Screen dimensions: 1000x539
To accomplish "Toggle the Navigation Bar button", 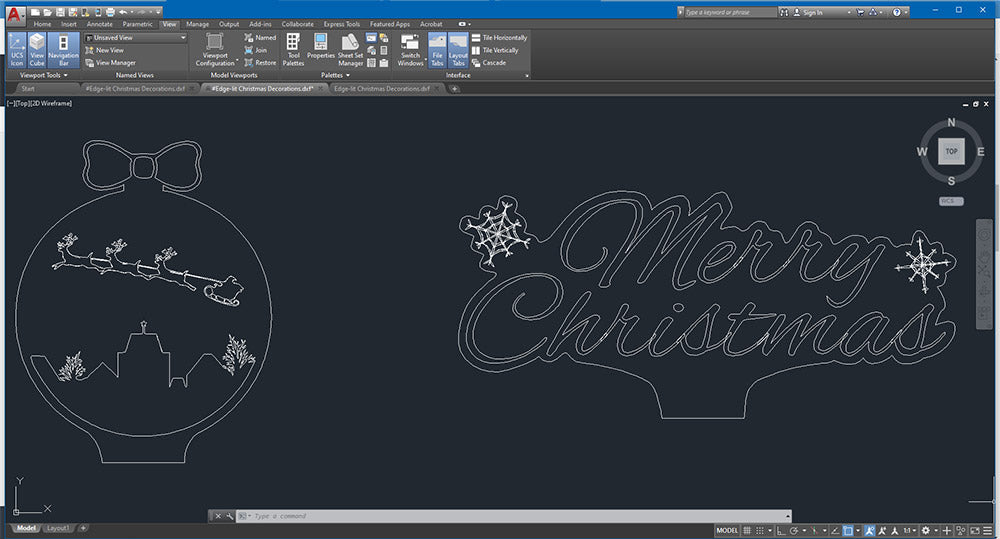I will [x=63, y=50].
